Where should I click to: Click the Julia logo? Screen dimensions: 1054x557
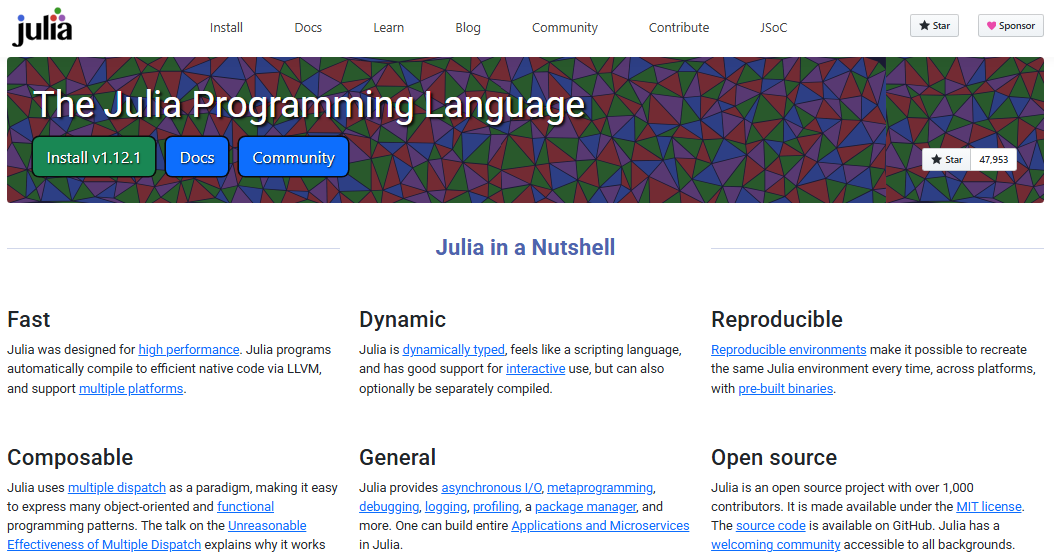tap(42, 28)
